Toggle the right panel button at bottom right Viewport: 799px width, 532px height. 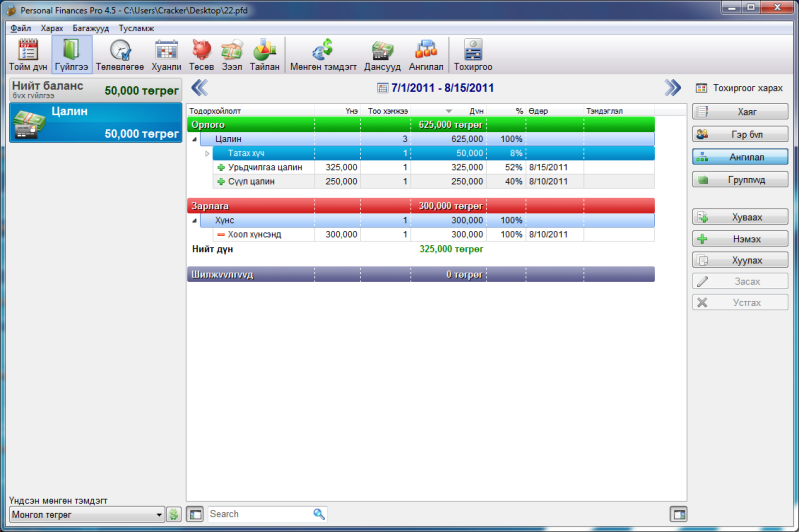pyautogui.click(x=679, y=514)
